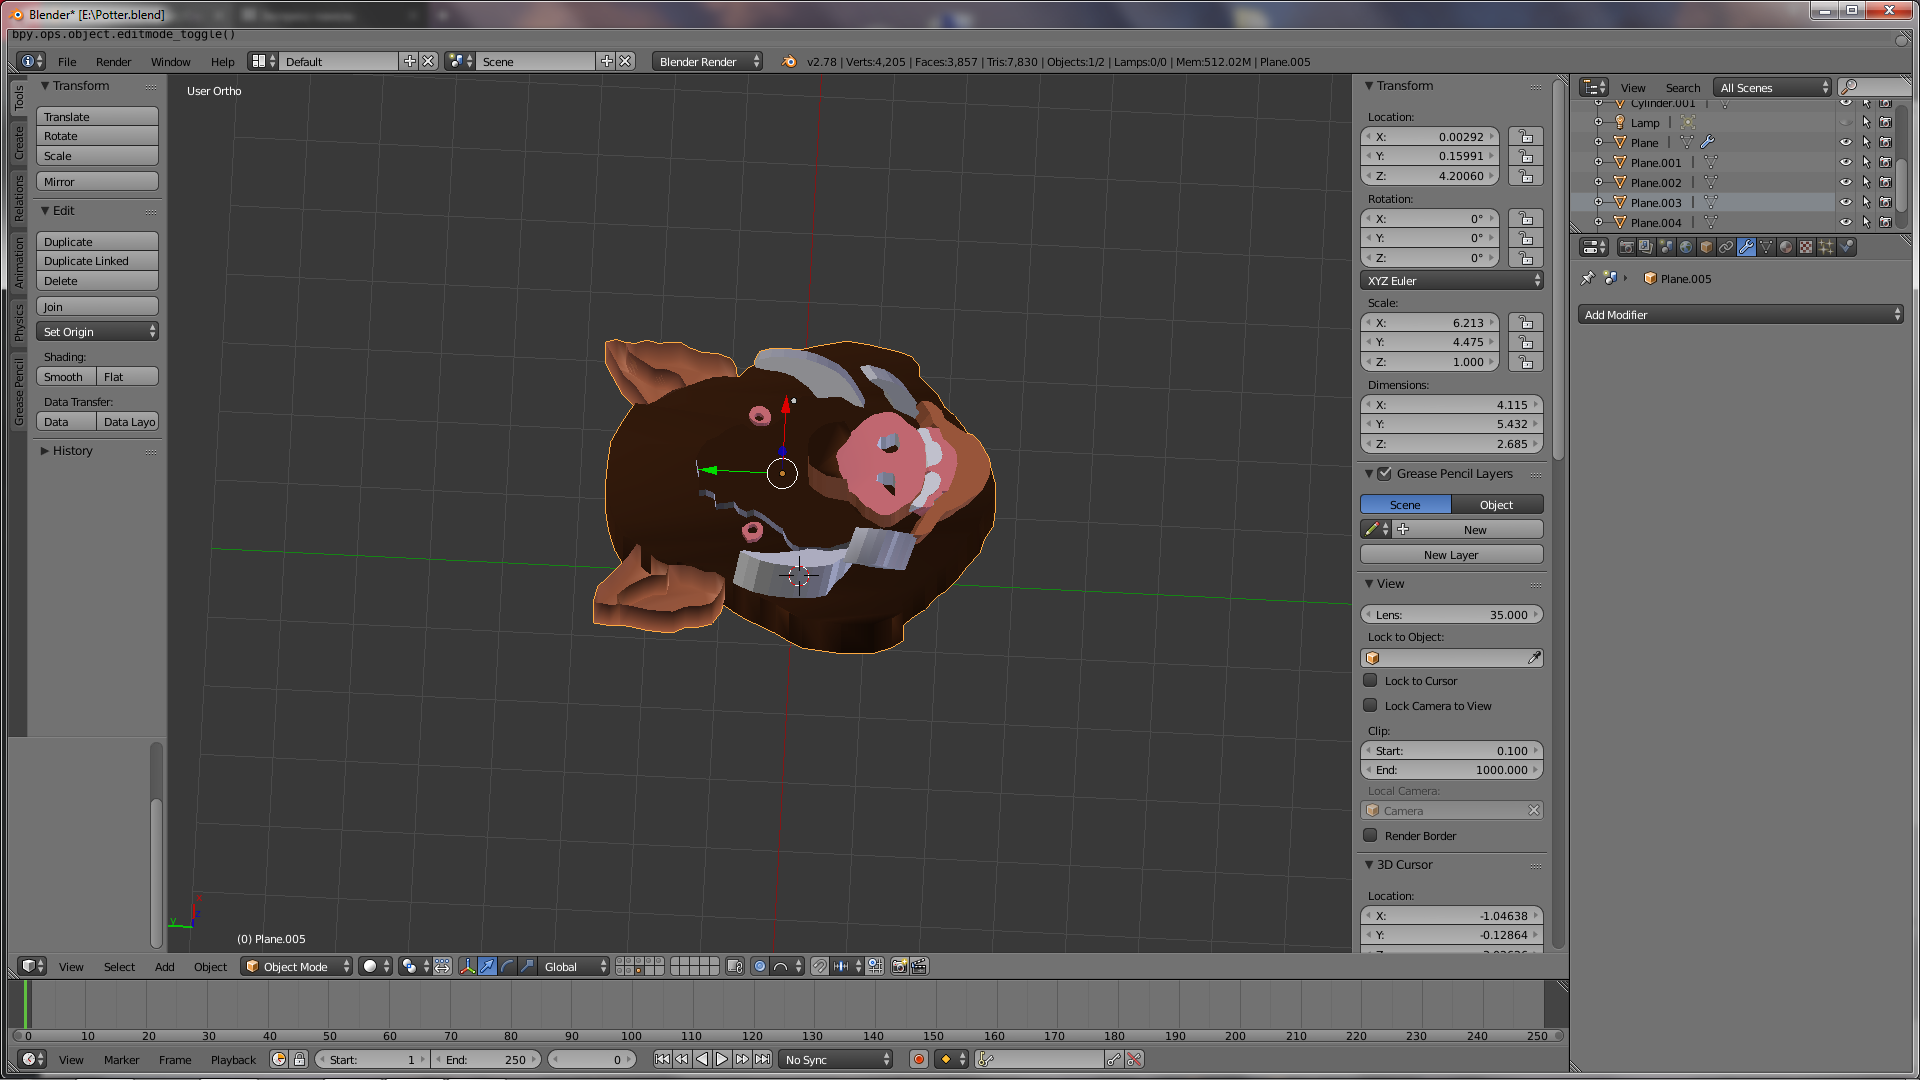This screenshot has height=1080, width=1920.
Task: Click the Duplicate Linked button
Action: coord(97,260)
